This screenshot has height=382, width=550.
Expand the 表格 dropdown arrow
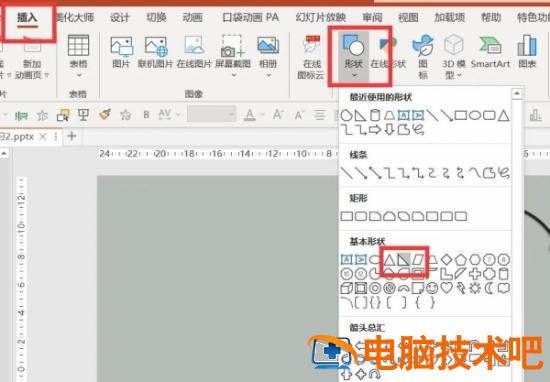78,75
